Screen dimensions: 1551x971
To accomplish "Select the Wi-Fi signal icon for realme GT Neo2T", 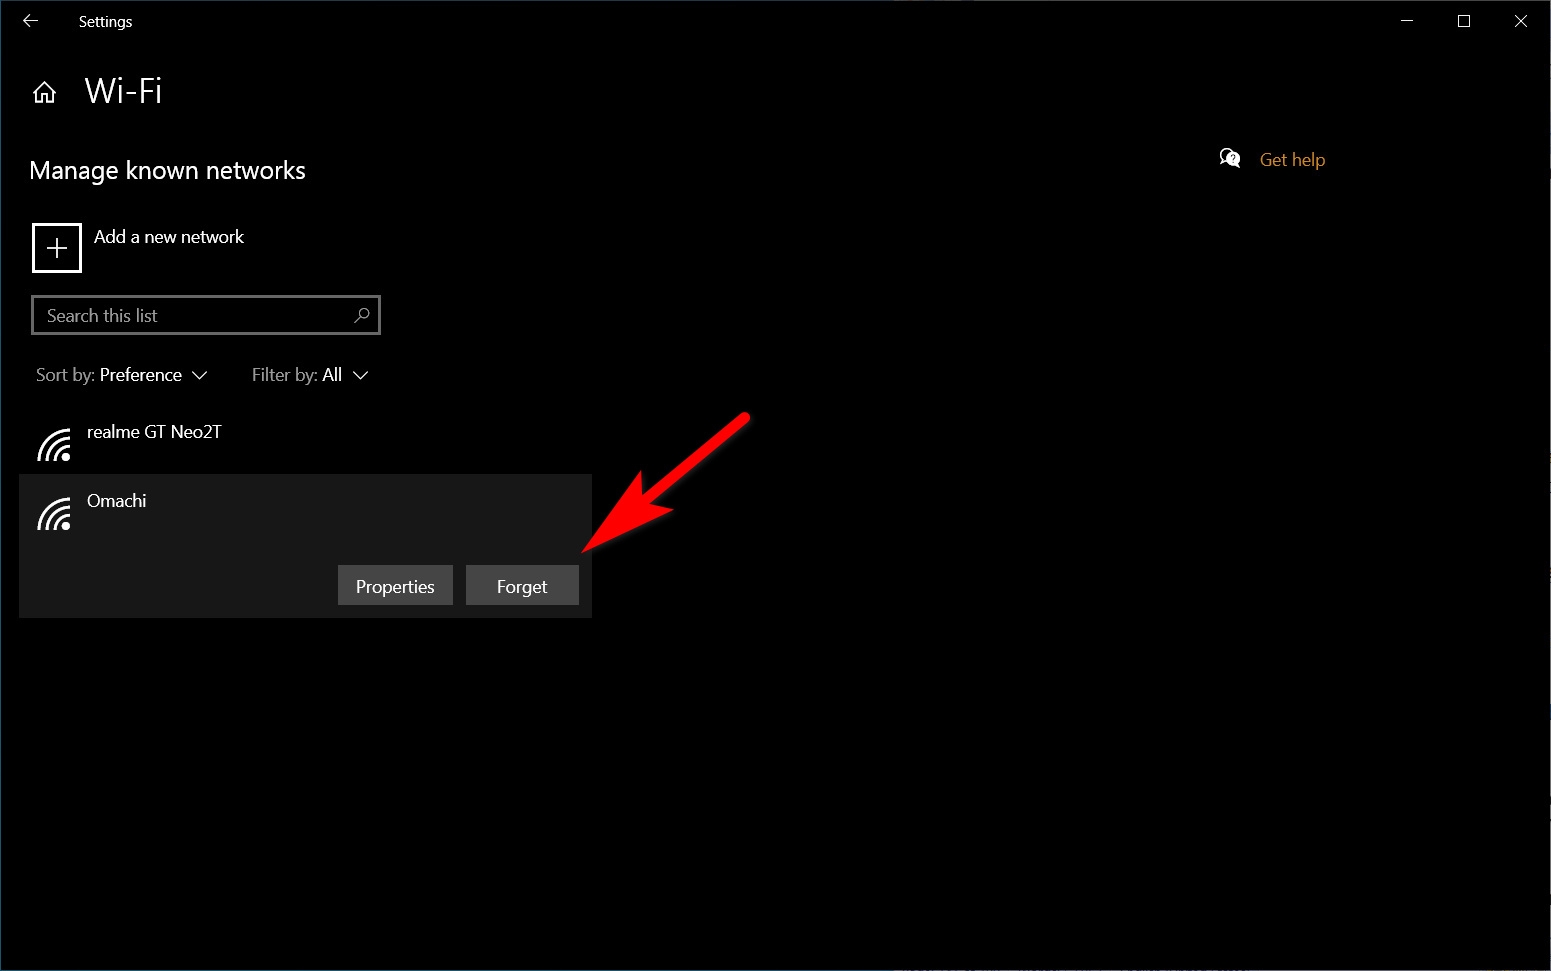I will tap(55, 444).
